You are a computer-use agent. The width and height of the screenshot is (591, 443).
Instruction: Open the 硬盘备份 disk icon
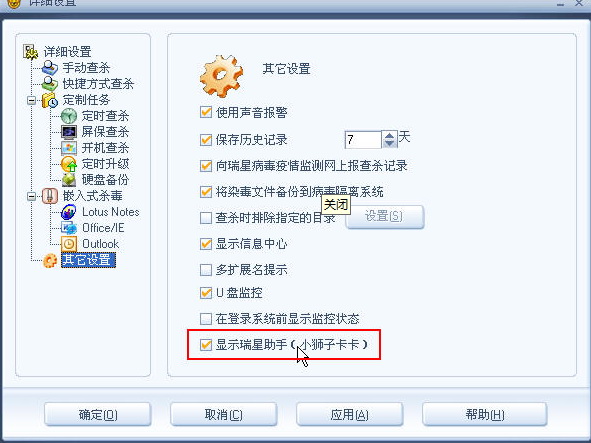point(69,180)
